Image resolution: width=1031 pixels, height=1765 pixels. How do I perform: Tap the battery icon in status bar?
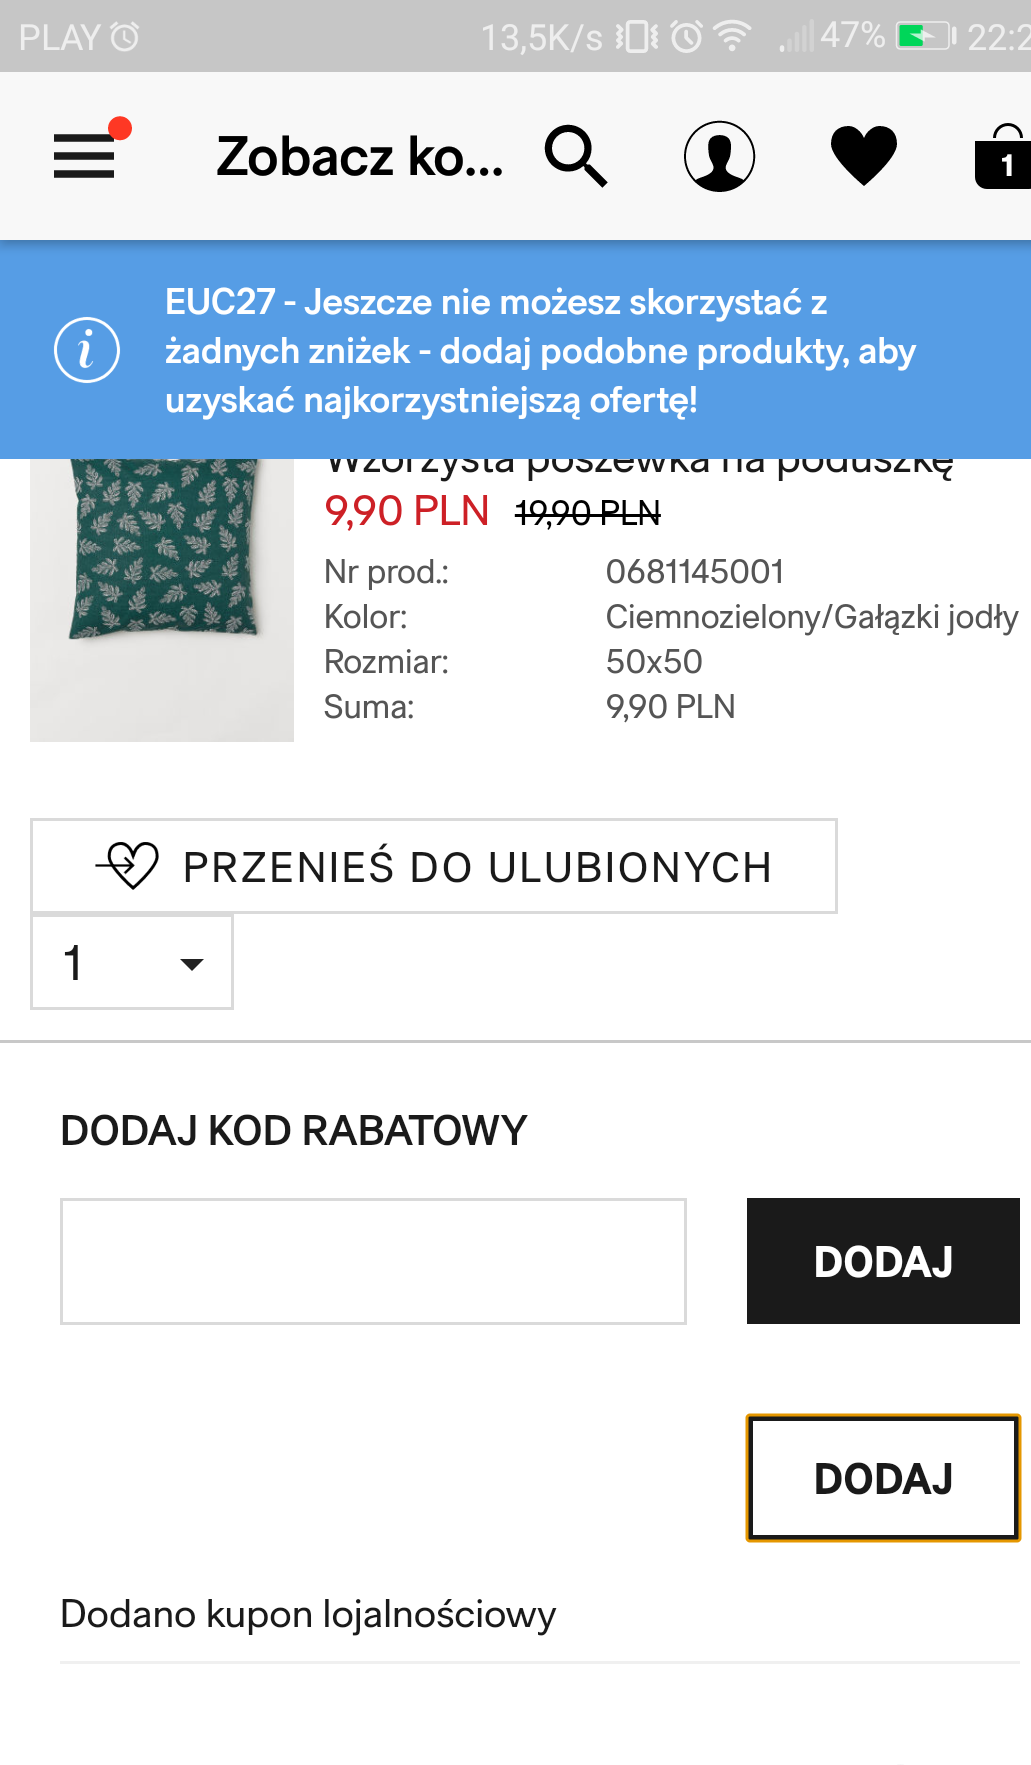(x=924, y=37)
